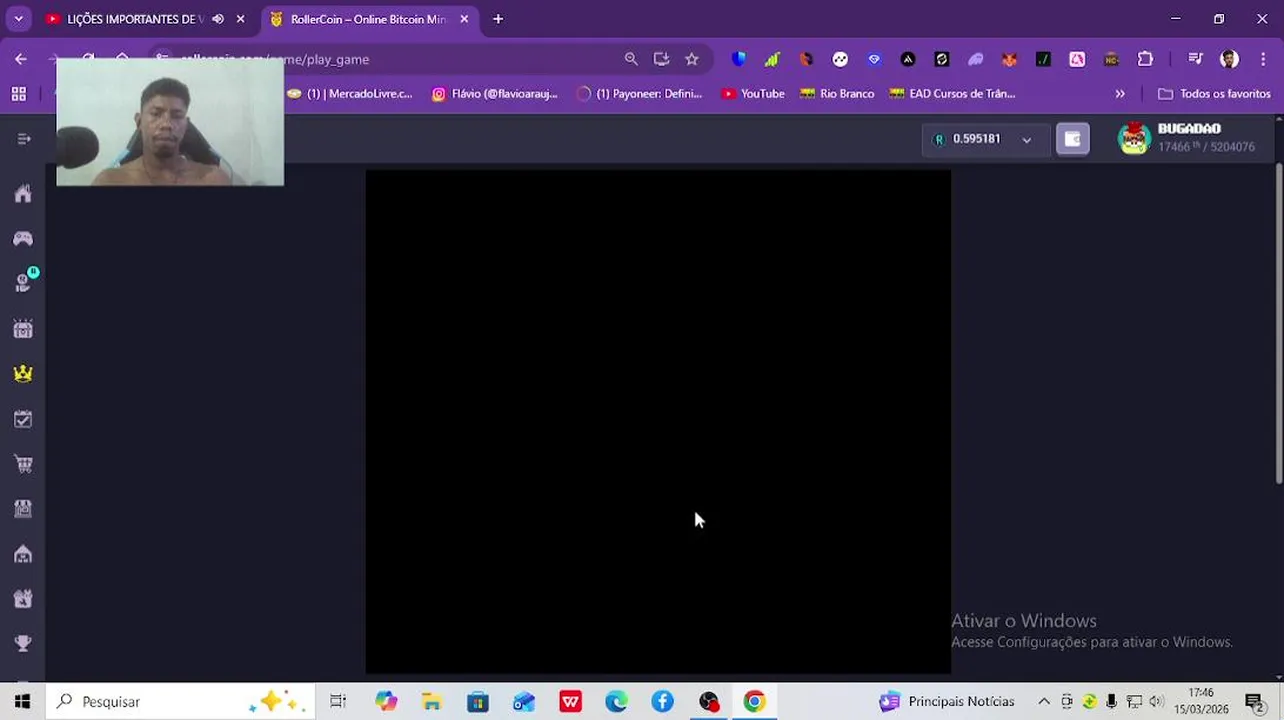Open the marketplace stall icon
The height and width of the screenshot is (720, 1284).
pyautogui.click(x=23, y=509)
